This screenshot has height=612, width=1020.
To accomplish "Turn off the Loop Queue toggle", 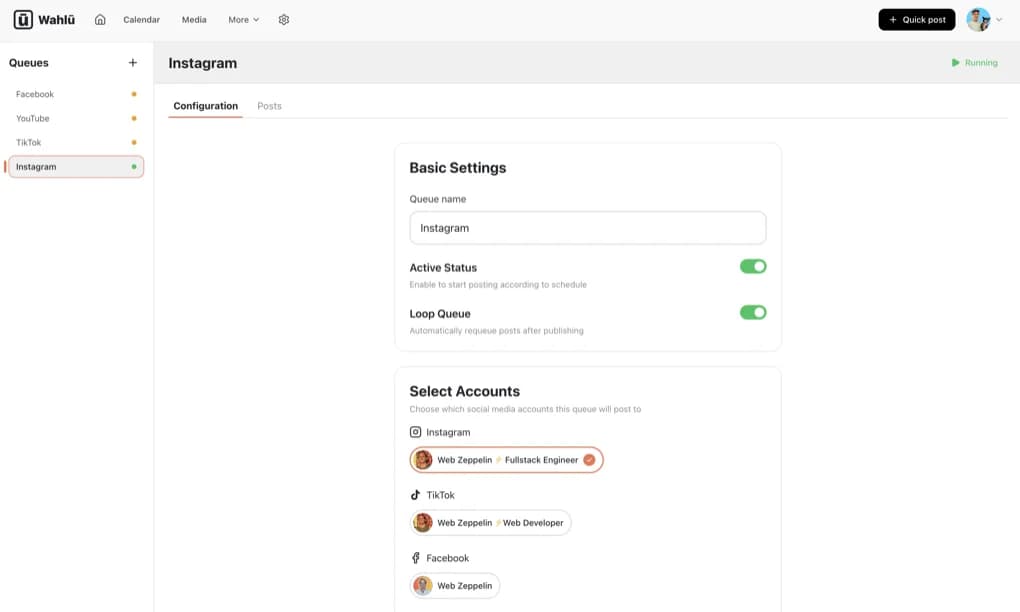I will (751, 311).
